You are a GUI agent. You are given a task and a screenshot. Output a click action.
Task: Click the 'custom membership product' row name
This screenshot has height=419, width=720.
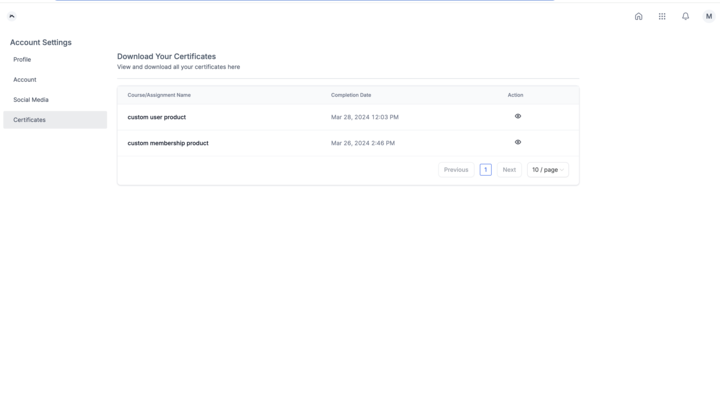168,143
